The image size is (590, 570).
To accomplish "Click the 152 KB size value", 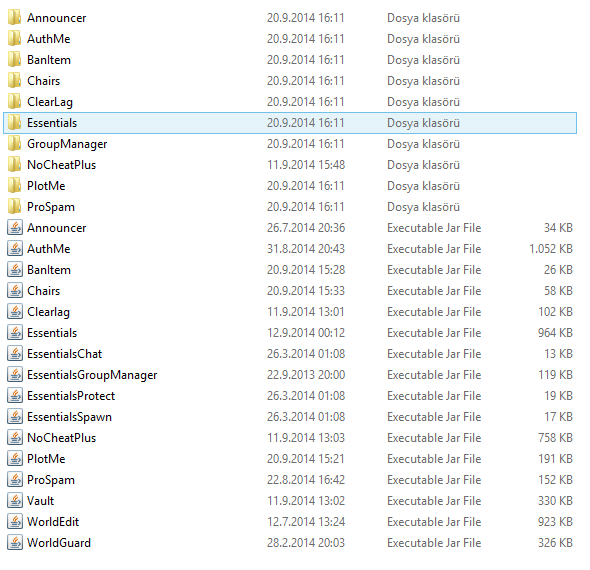I will click(x=555, y=480).
